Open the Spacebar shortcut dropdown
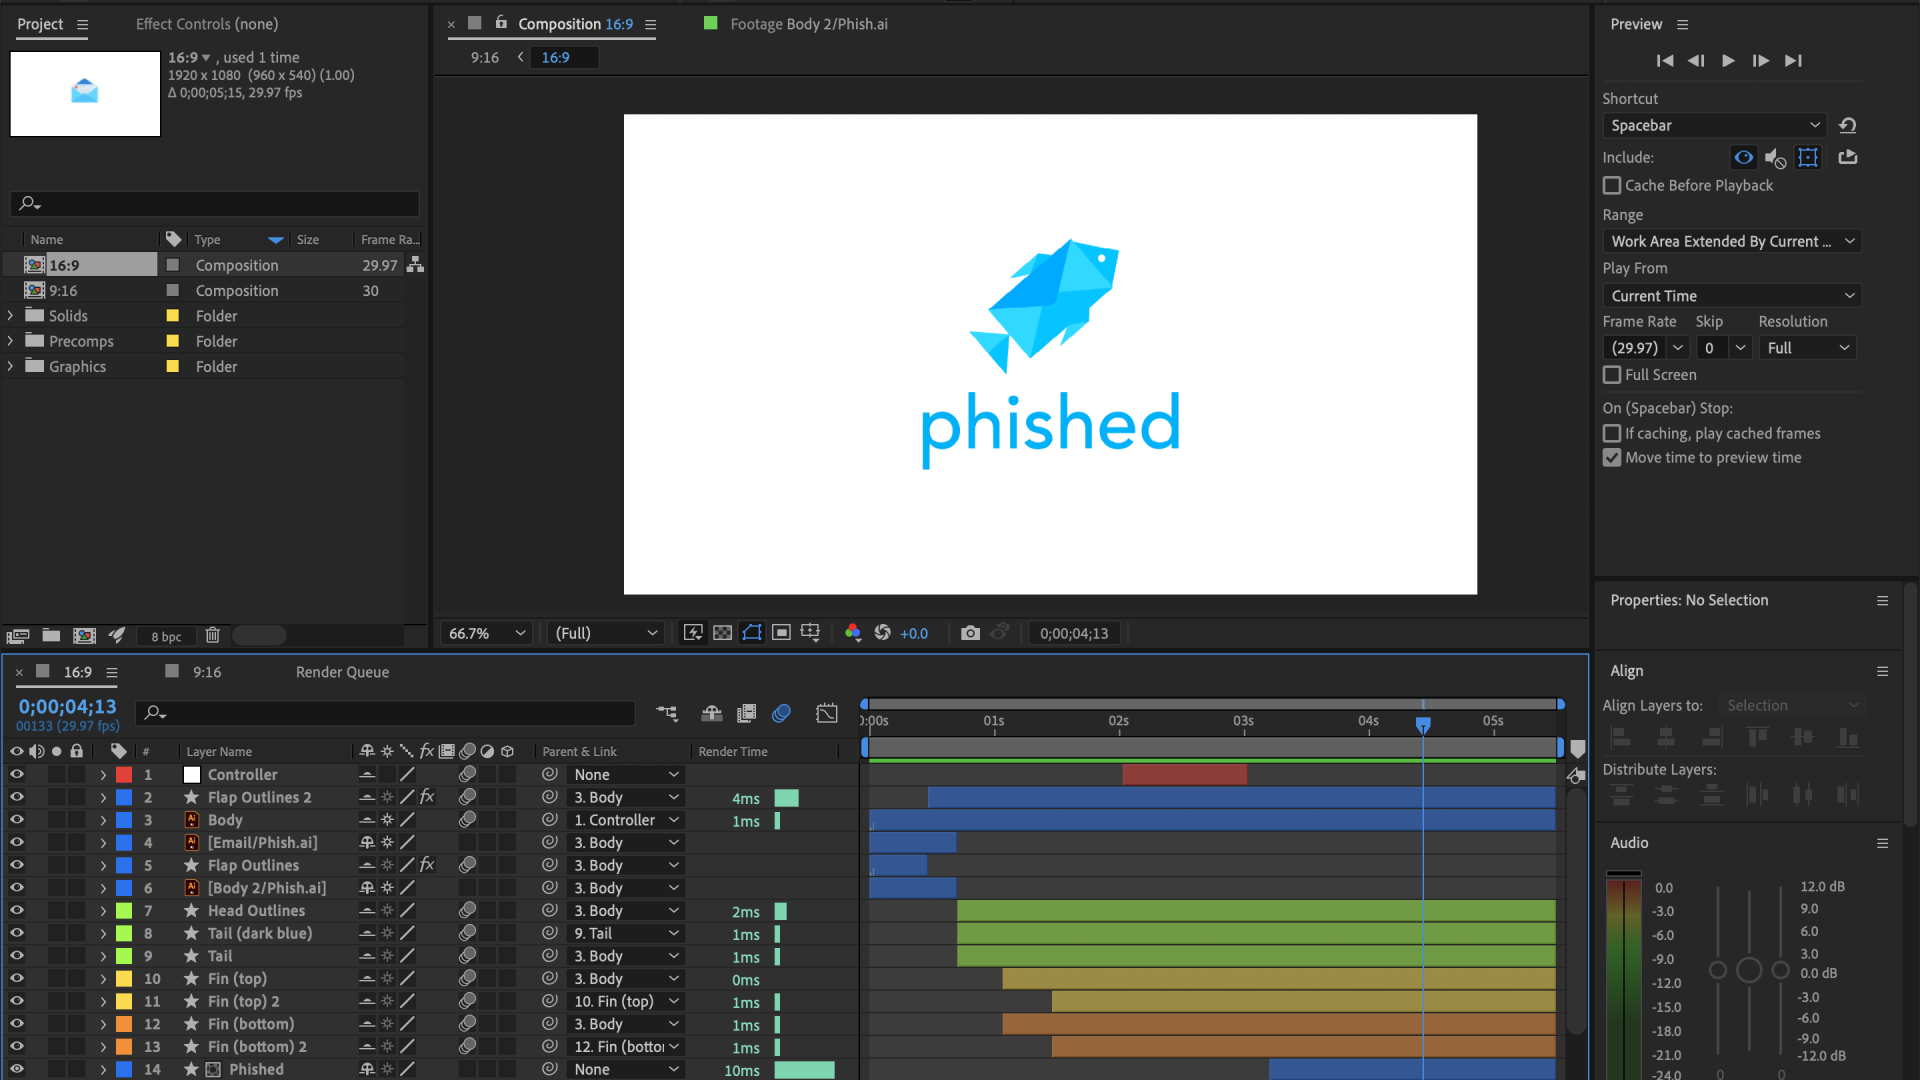Viewport: 1920px width, 1080px height. pyautogui.click(x=1714, y=126)
